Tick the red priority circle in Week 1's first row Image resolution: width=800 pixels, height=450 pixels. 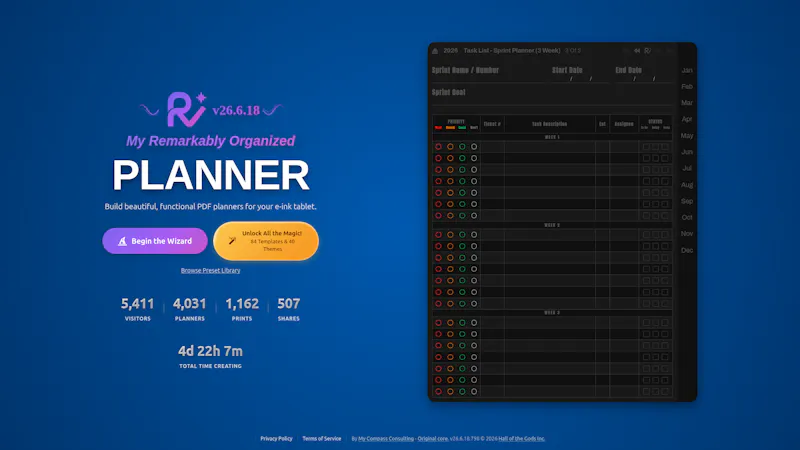point(438,147)
